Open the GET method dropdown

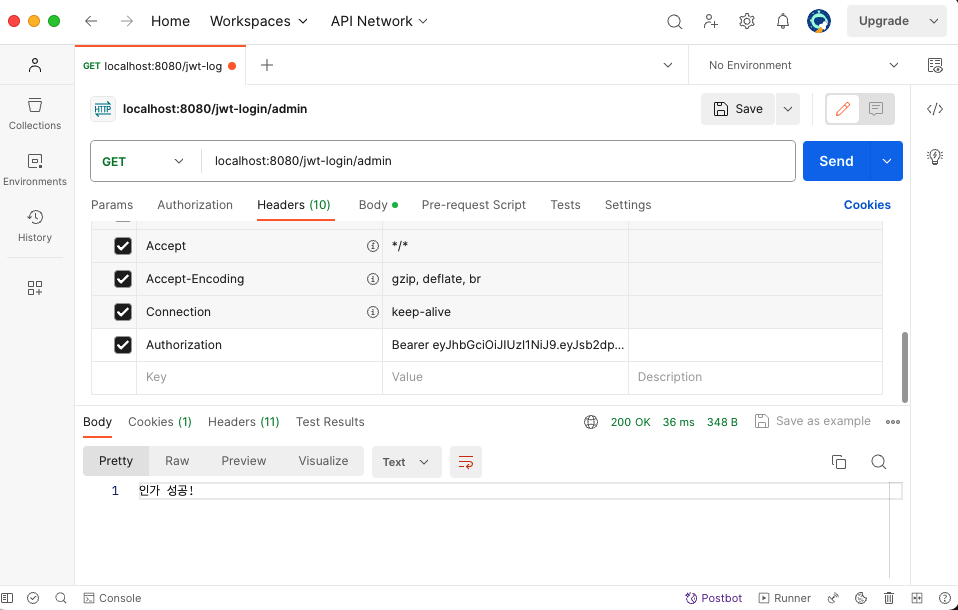[143, 161]
